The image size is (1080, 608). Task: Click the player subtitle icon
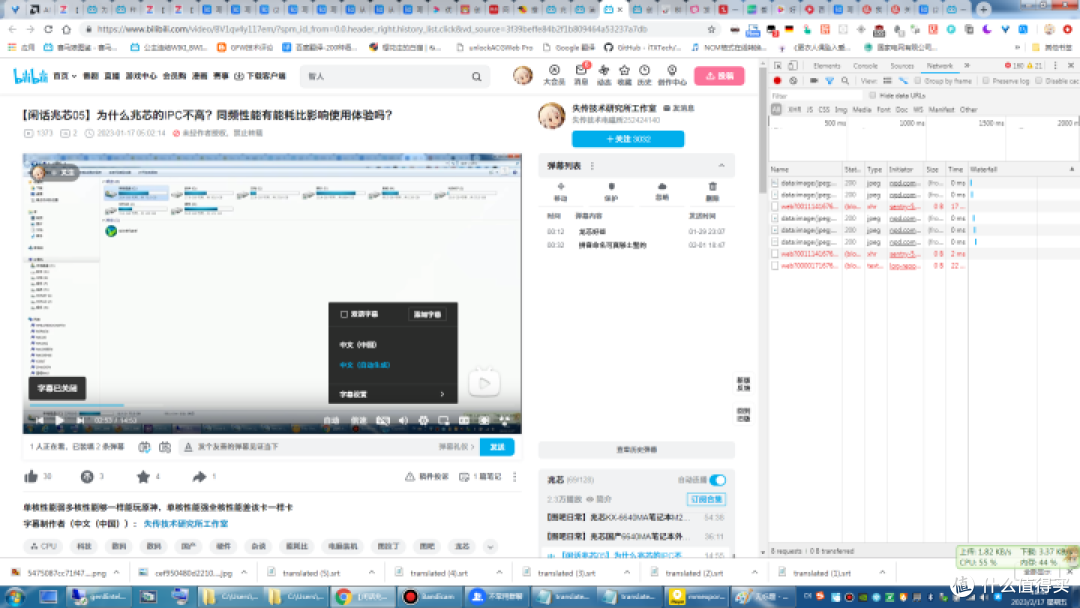(x=383, y=420)
